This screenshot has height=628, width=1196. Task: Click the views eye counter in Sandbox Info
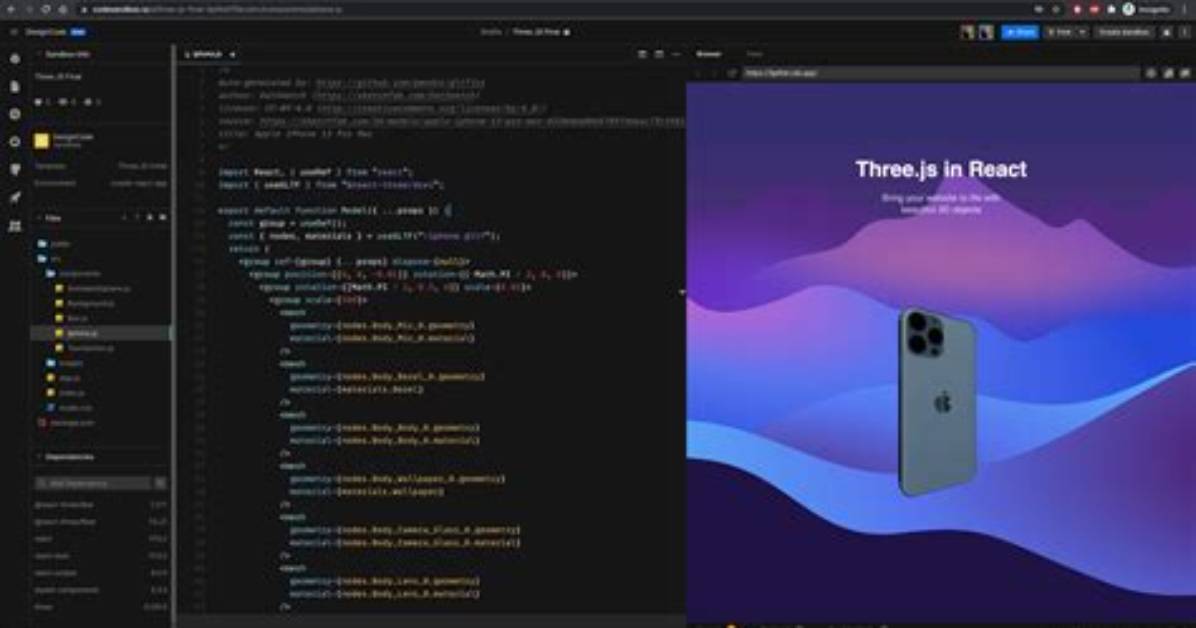[x=67, y=101]
